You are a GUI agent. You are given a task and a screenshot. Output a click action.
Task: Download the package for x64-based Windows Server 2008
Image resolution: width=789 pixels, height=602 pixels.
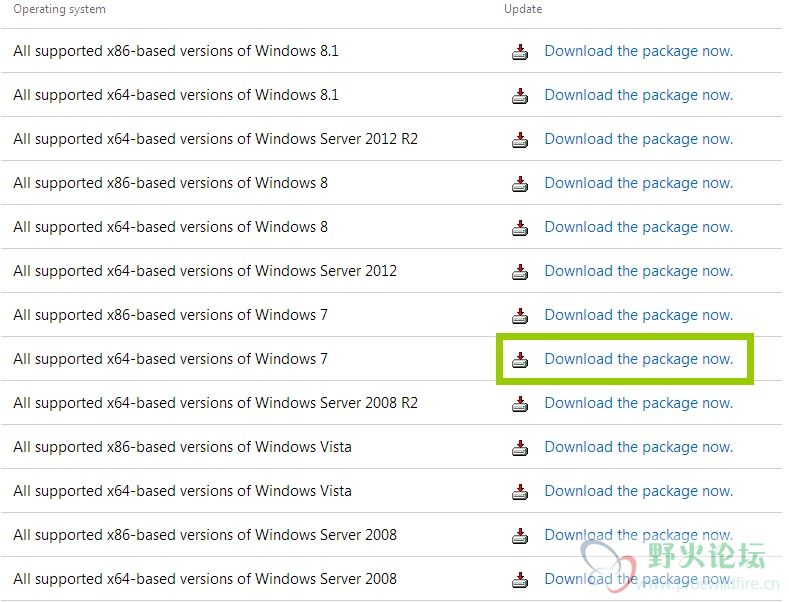point(639,579)
